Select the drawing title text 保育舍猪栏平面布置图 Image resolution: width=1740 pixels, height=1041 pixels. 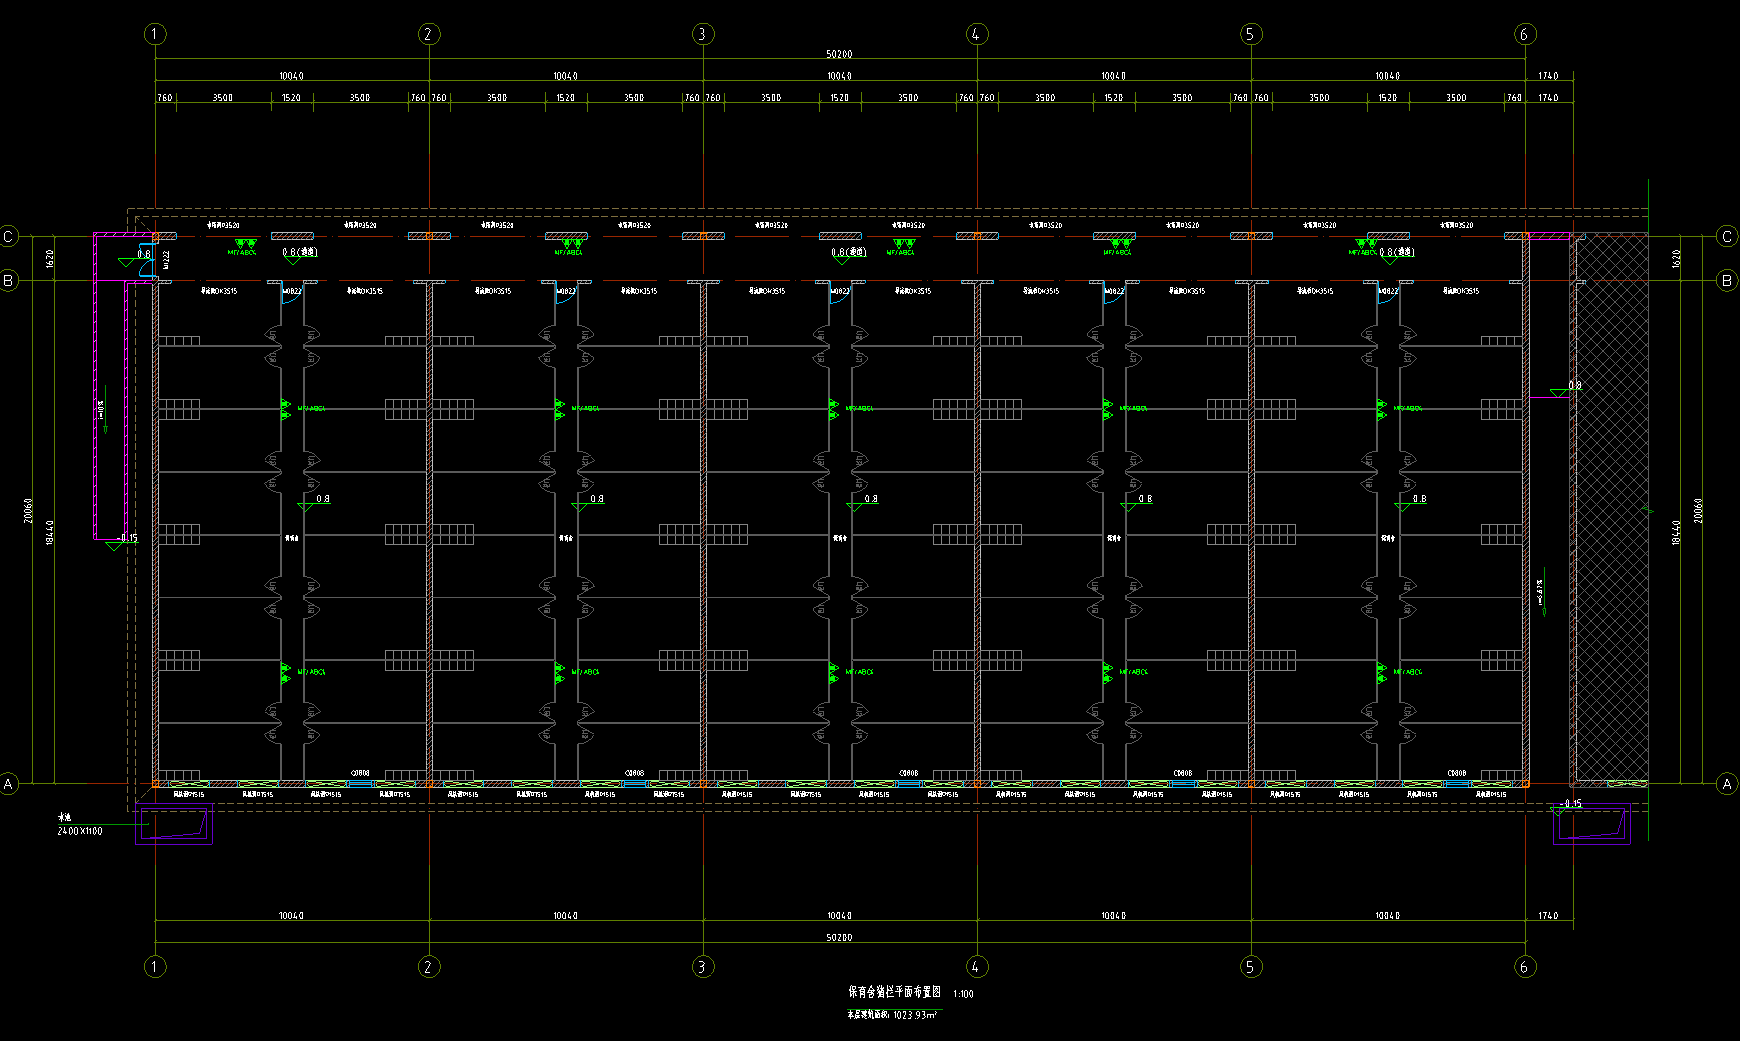pyautogui.click(x=894, y=992)
